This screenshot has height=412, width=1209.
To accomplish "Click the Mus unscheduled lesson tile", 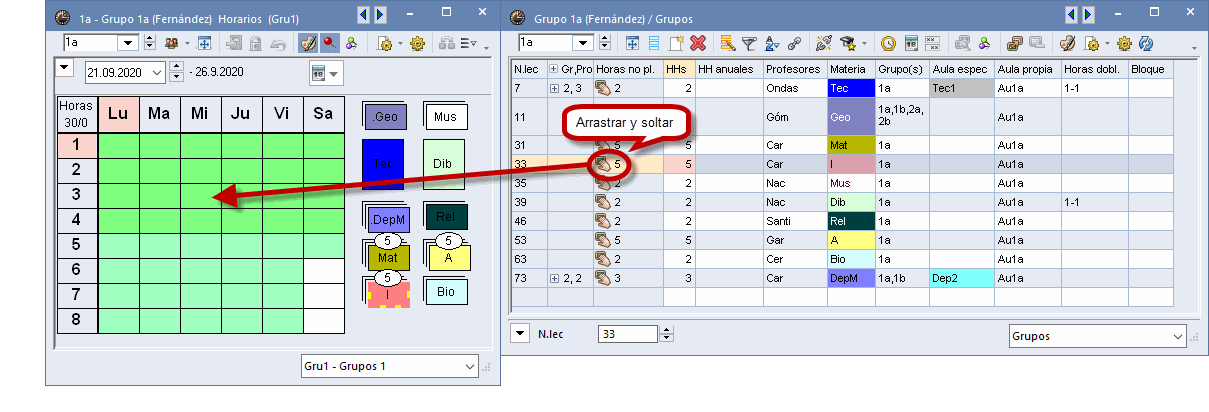I will tap(444, 116).
